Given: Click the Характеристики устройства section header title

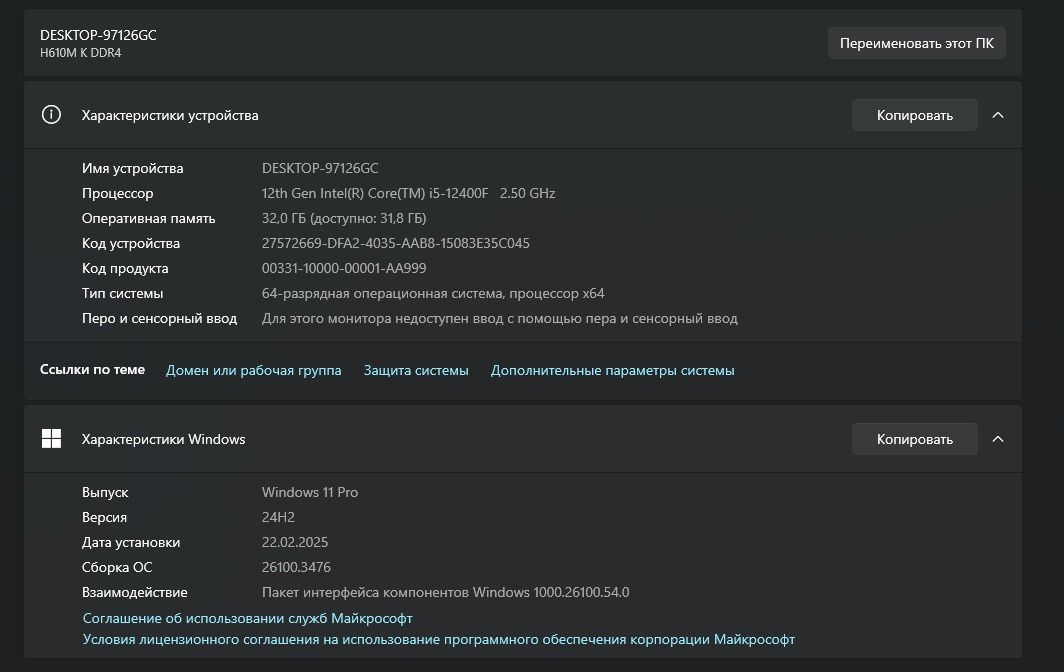Looking at the screenshot, I should (170, 115).
